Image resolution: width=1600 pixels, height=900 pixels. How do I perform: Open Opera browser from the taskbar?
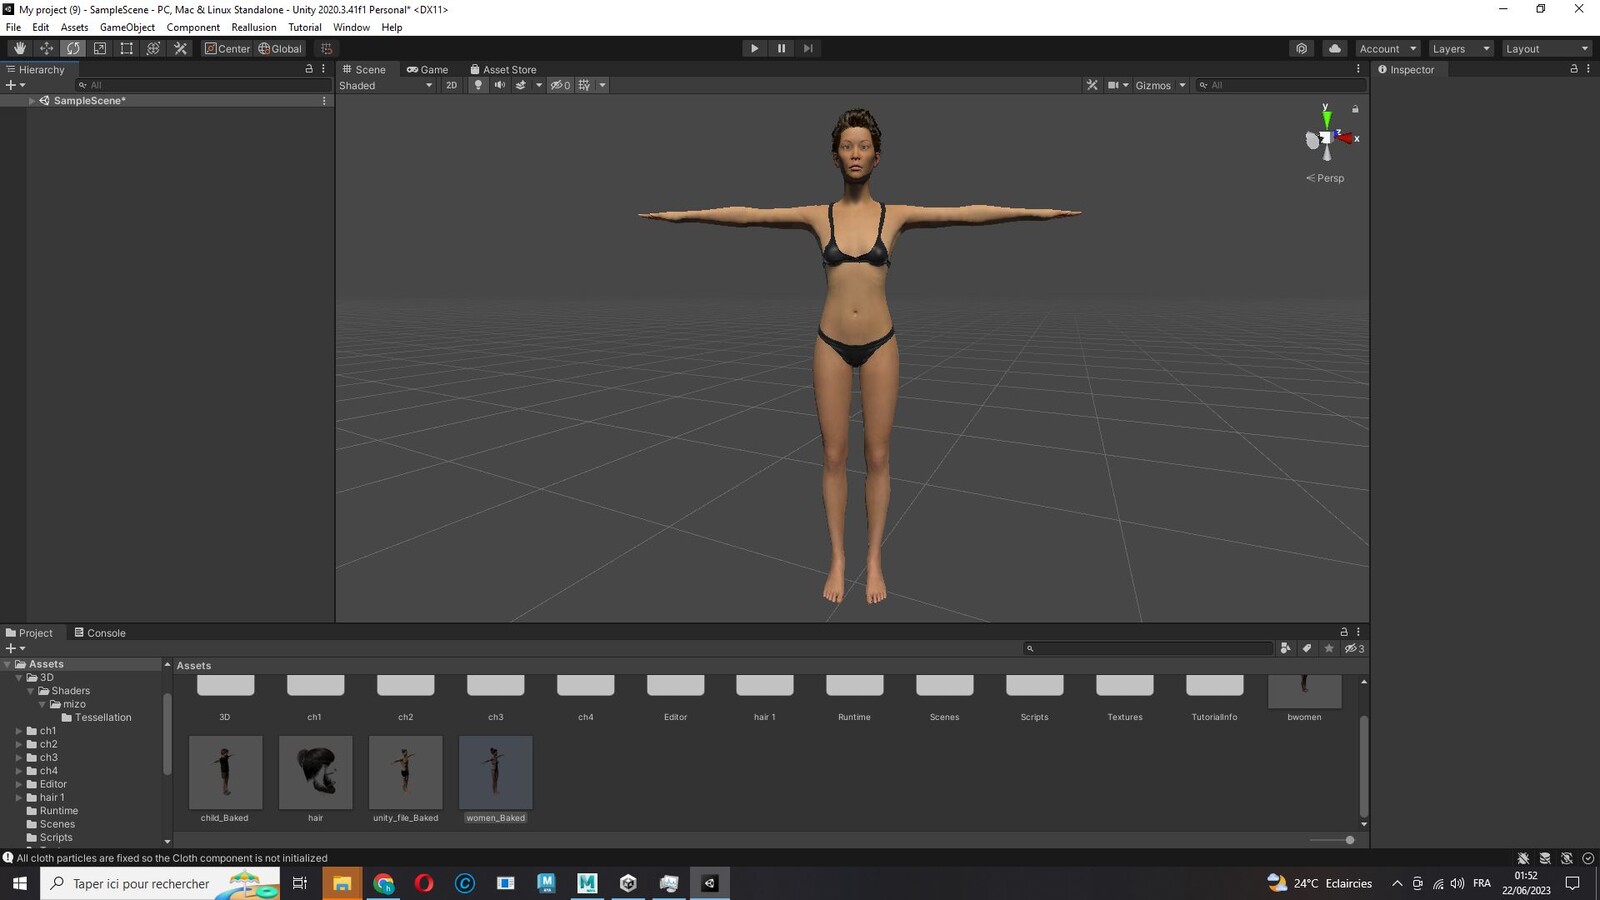424,883
